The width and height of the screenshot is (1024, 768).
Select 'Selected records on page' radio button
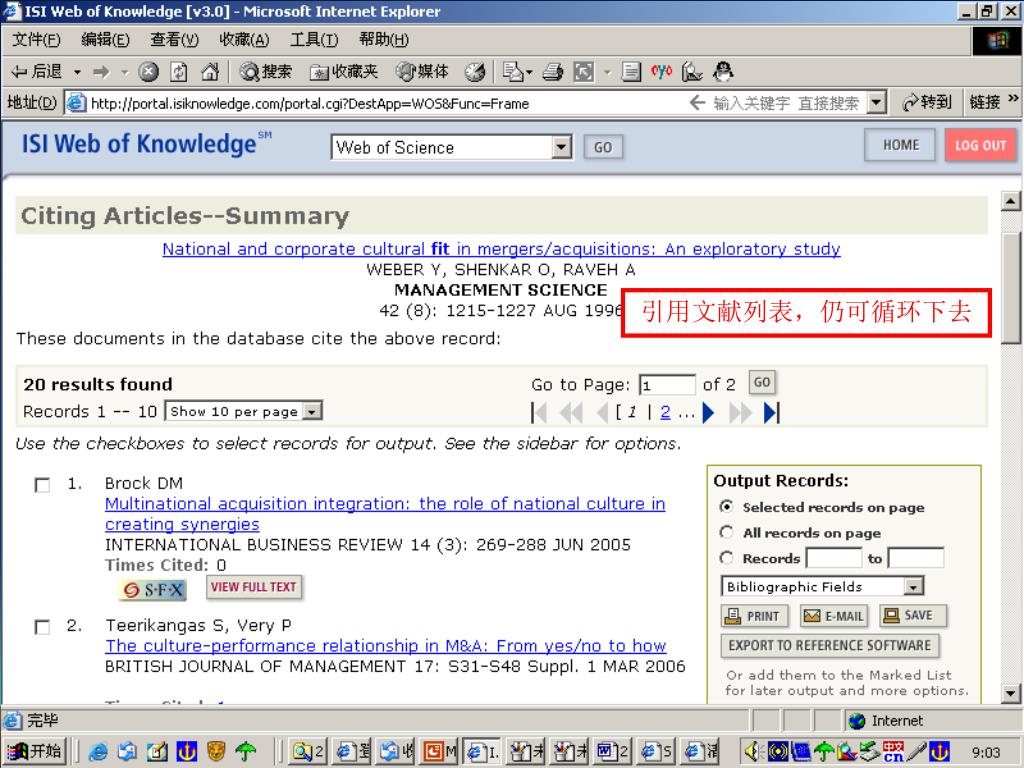pos(726,507)
